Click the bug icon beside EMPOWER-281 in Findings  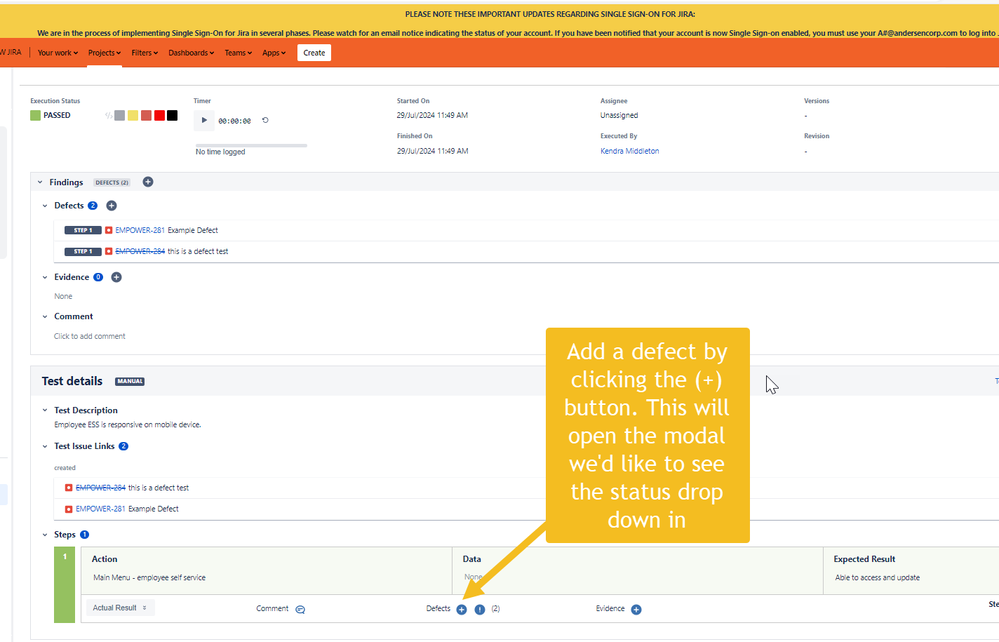(109, 231)
